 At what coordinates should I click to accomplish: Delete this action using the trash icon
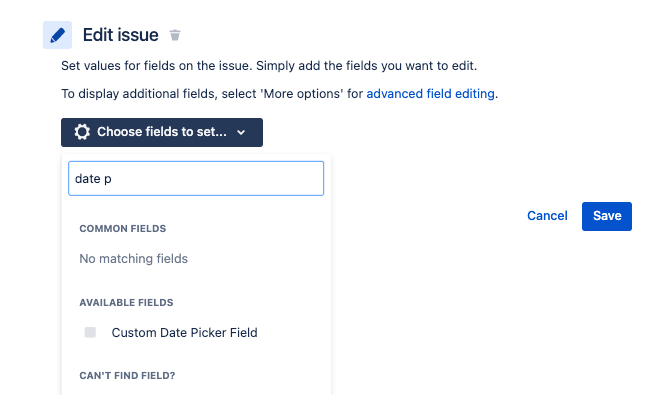[x=175, y=35]
